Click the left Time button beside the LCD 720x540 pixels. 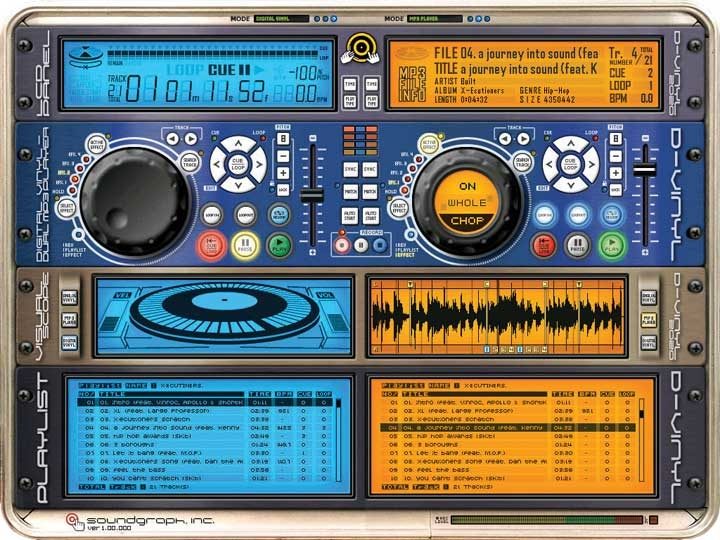[x=350, y=84]
